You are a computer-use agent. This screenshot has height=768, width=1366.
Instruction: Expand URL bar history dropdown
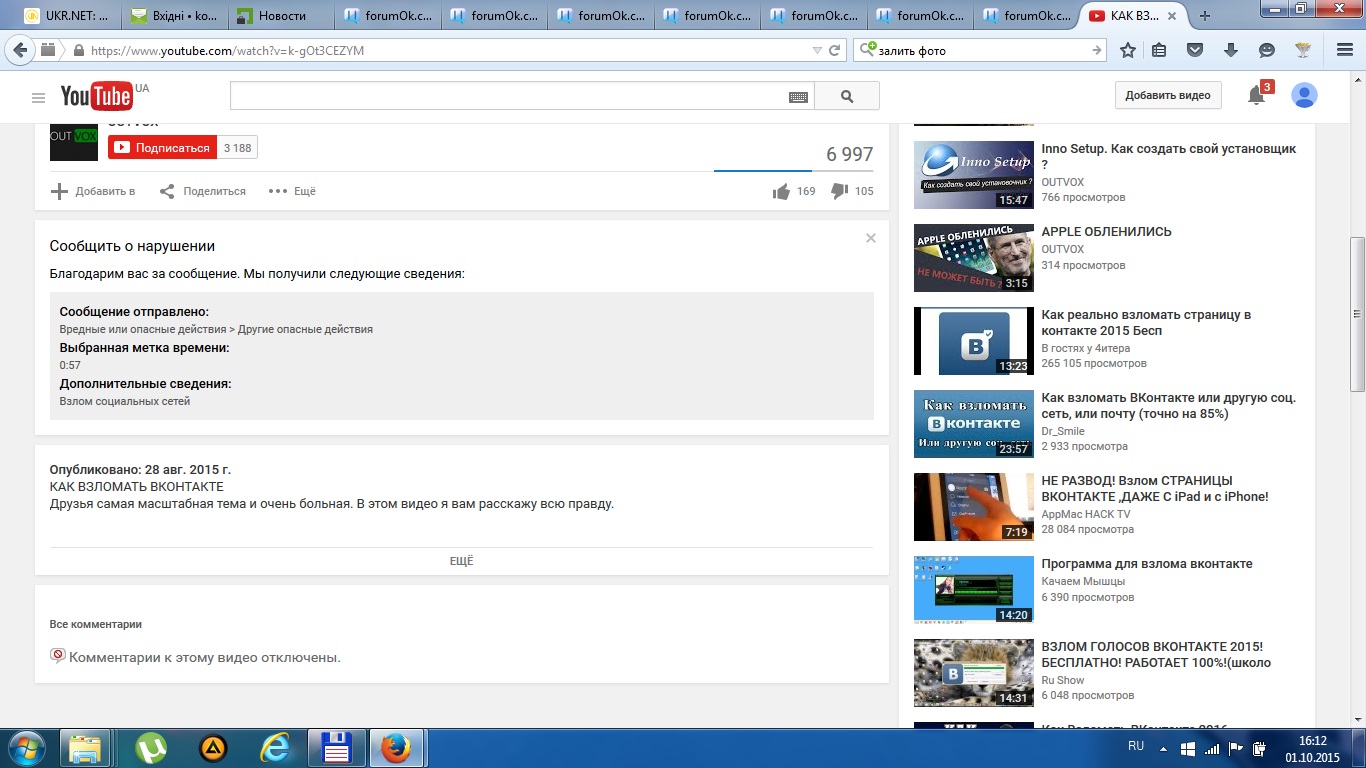point(816,50)
